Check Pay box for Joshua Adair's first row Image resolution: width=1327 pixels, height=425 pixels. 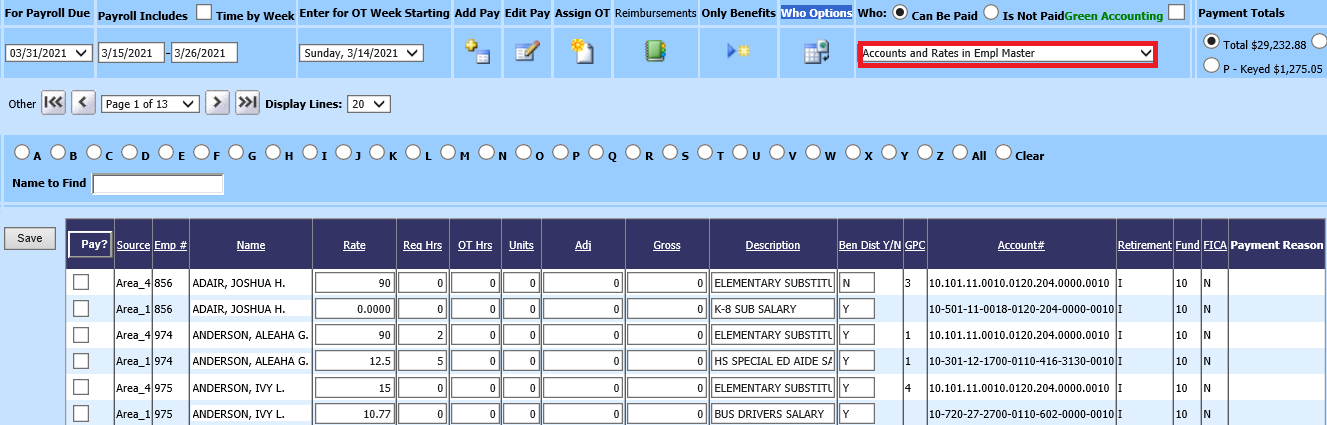pyautogui.click(x=81, y=283)
